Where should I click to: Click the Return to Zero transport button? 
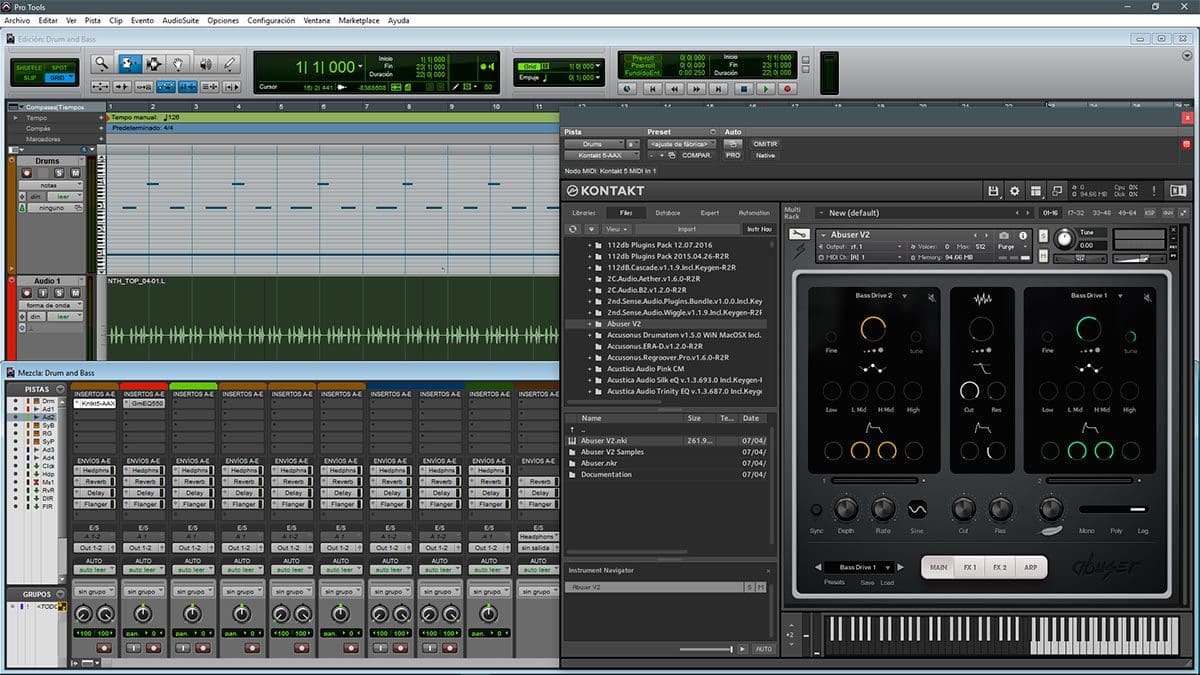tap(654, 88)
